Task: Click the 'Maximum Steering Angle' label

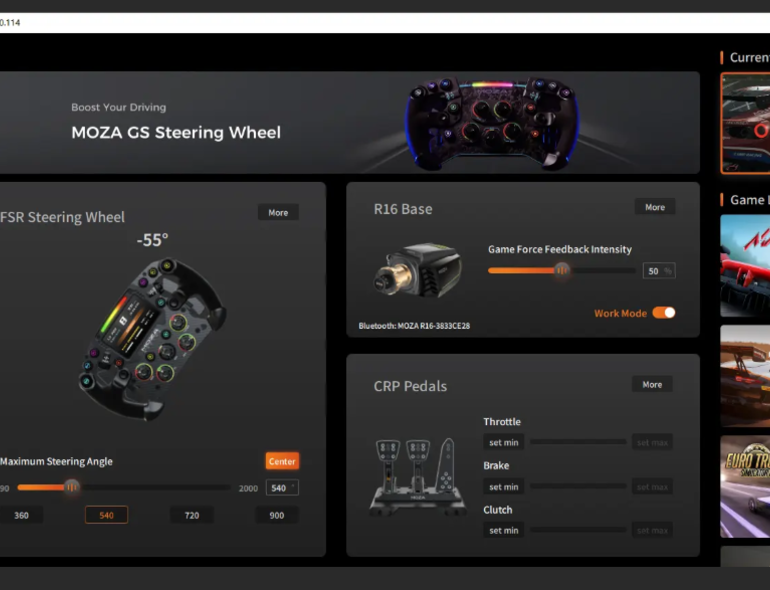Action: (x=56, y=461)
